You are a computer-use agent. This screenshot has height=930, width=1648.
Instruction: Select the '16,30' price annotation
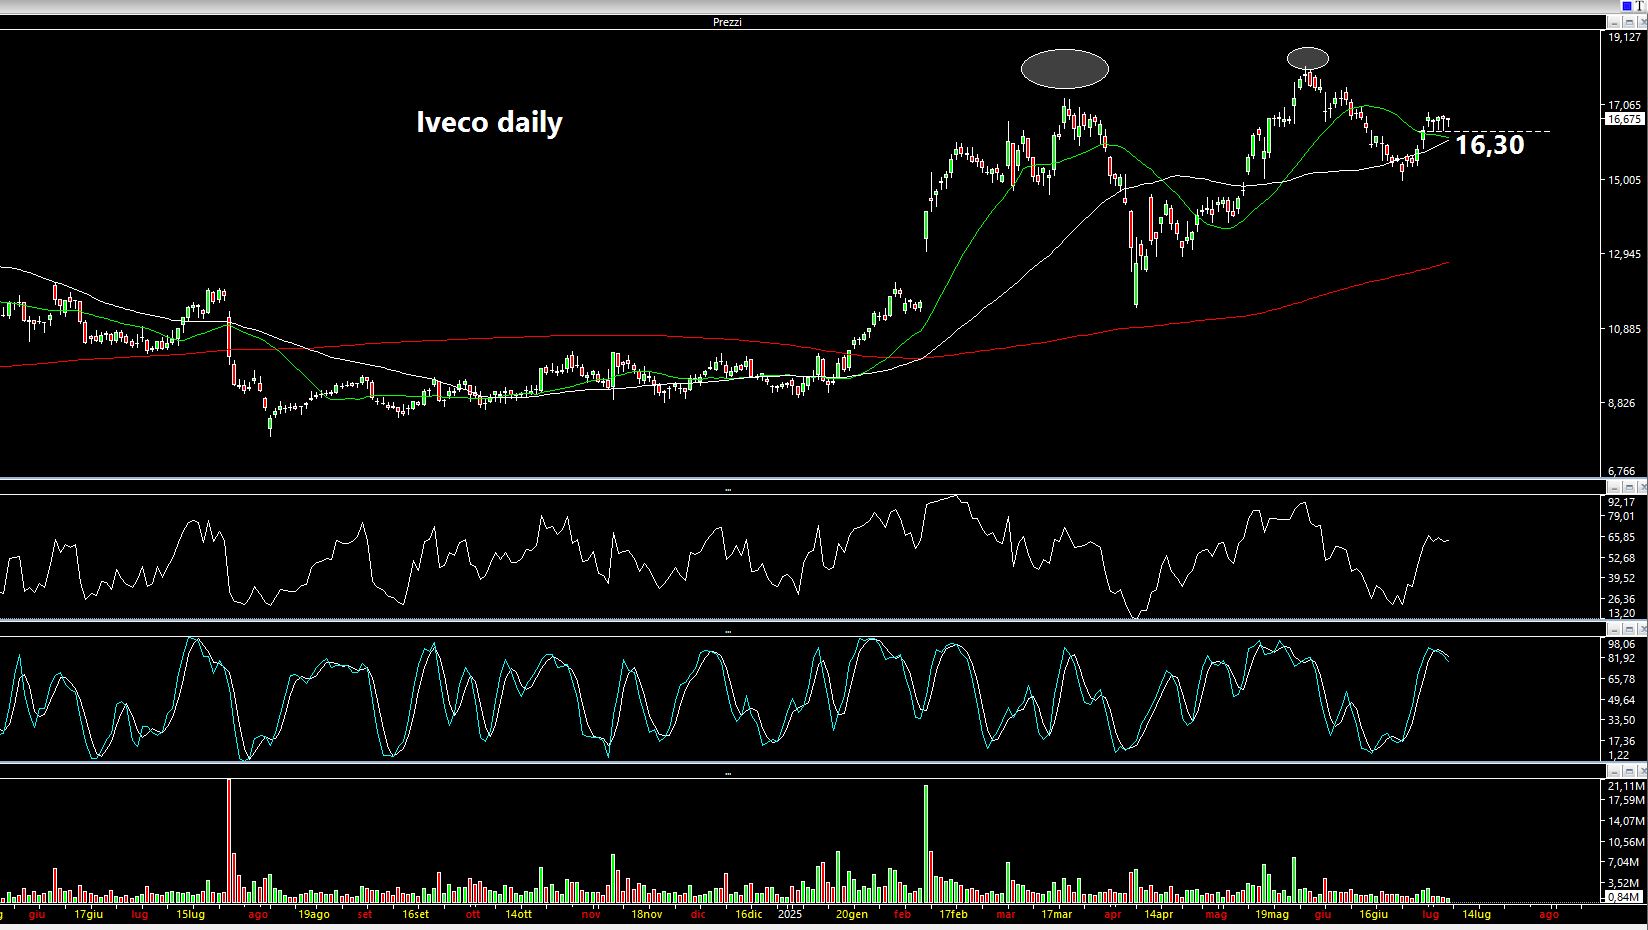pos(1489,145)
